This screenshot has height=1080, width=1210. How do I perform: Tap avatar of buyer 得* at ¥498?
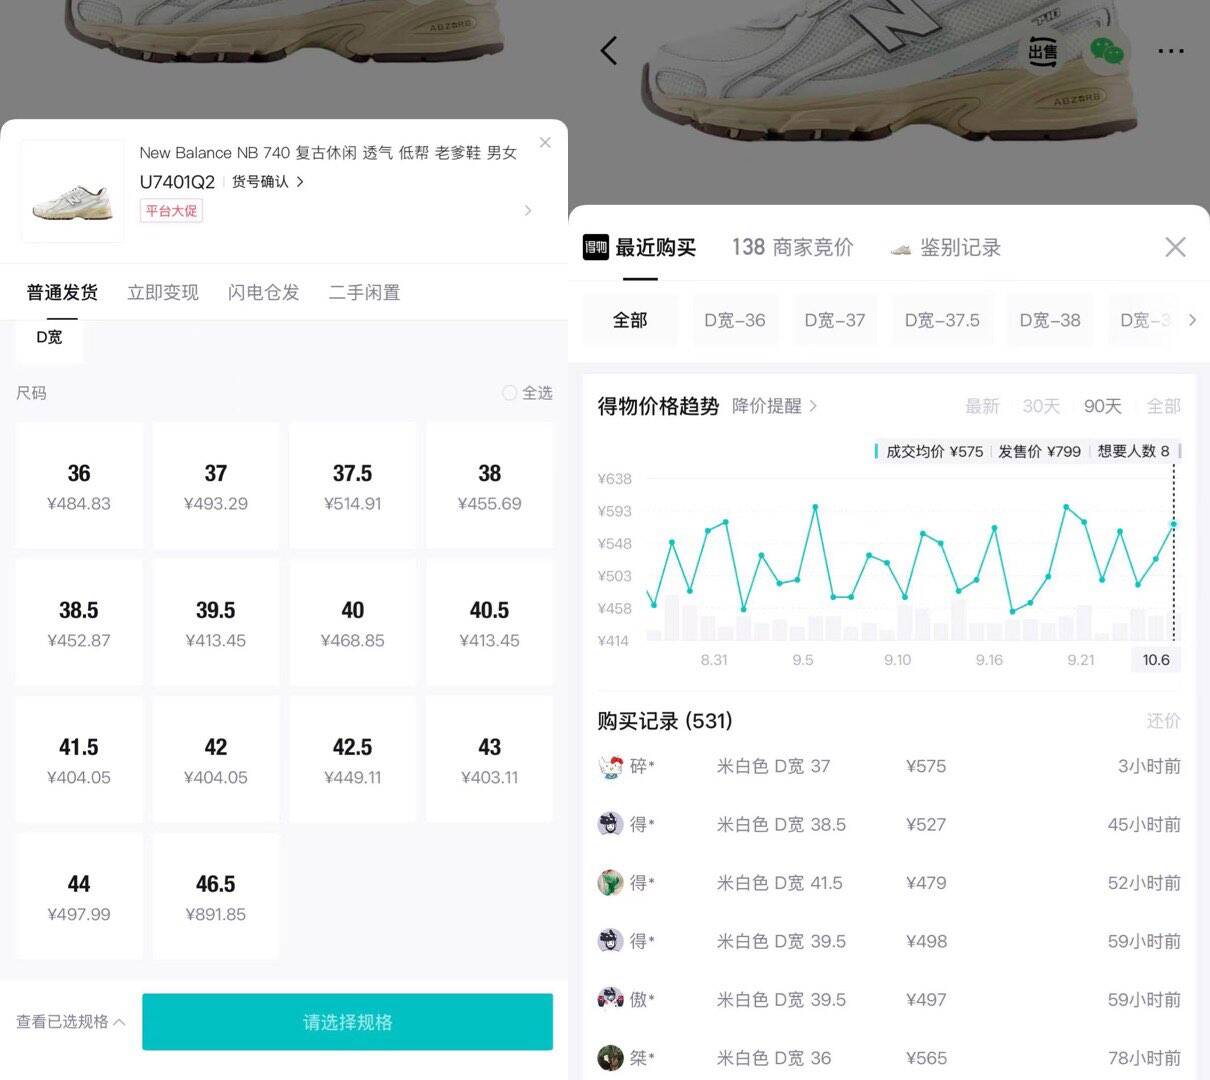(x=610, y=941)
